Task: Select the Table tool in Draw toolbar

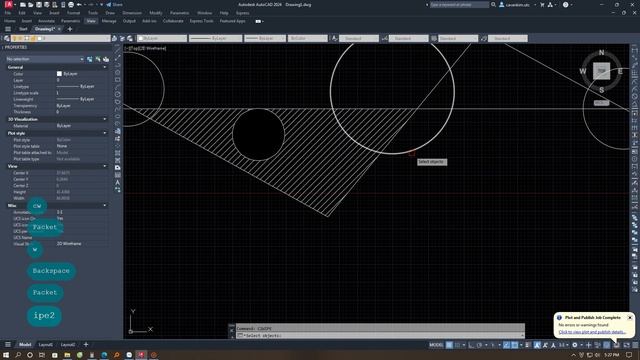Action: (x=118, y=175)
